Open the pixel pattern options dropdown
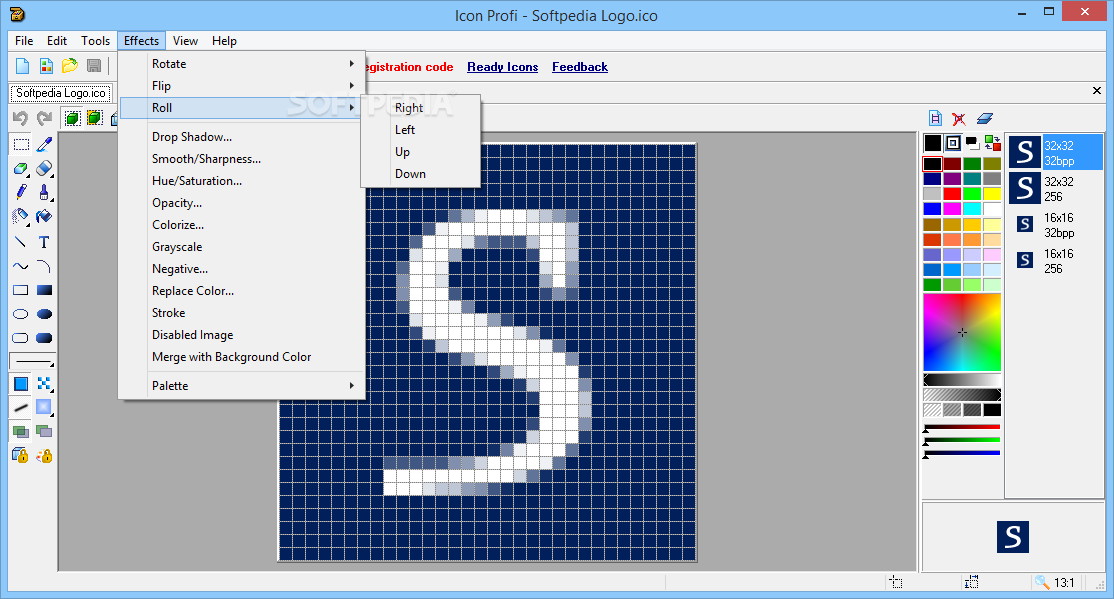Viewport: 1114px width, 599px height. (x=44, y=384)
